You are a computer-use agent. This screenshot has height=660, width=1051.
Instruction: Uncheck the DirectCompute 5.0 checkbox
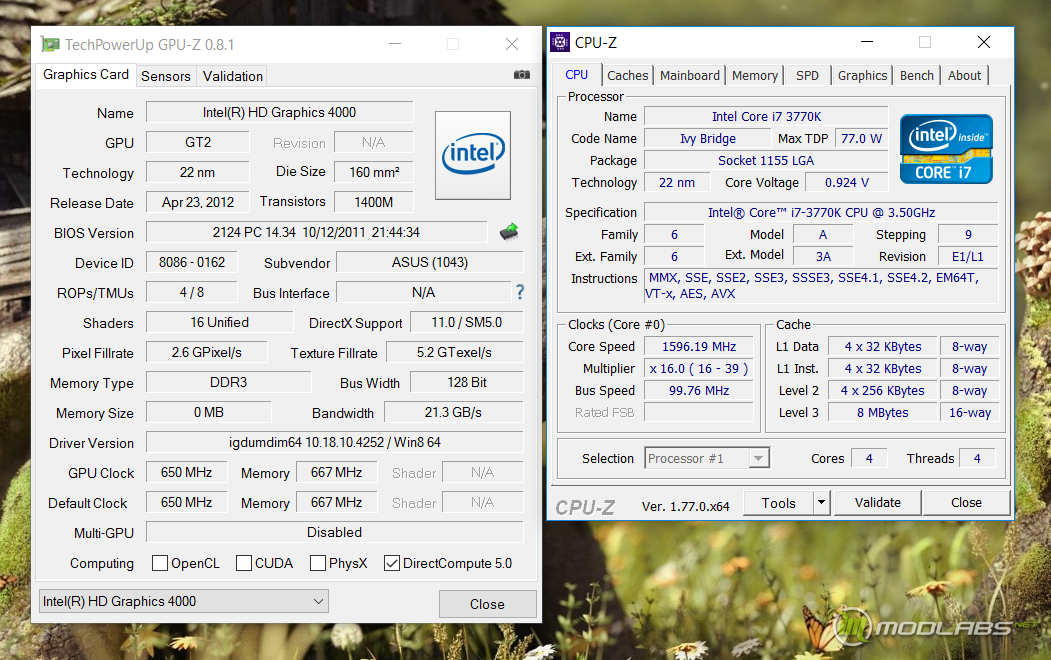tap(392, 563)
